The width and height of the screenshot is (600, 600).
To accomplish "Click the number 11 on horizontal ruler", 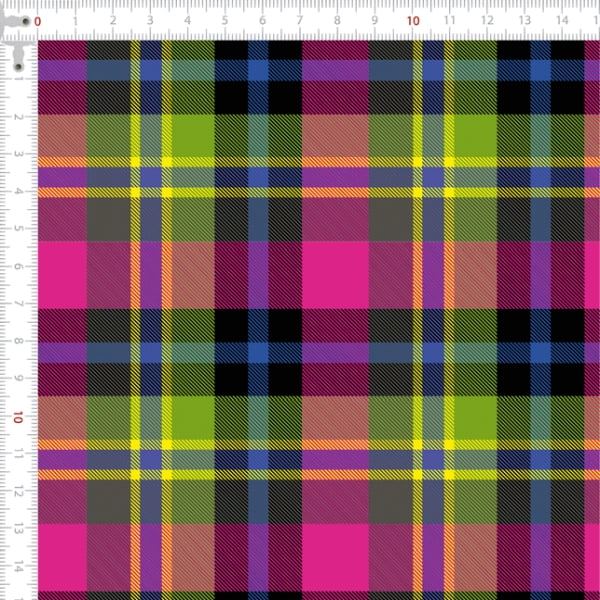I will 450,21.
